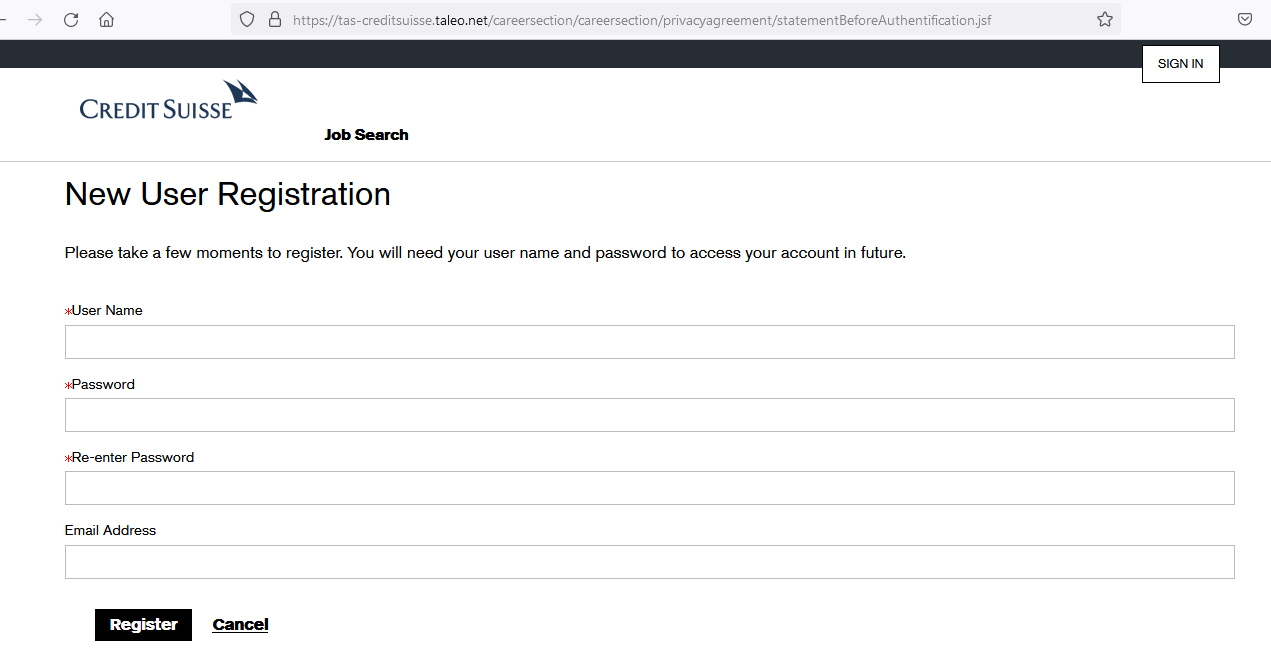The height and width of the screenshot is (656, 1271).
Task: Open the tracking protection shield icon
Action: [247, 19]
